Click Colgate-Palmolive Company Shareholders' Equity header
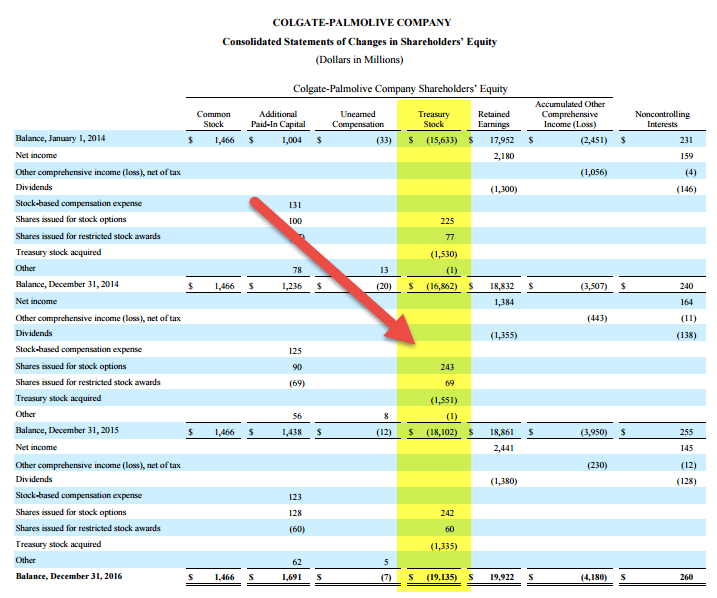 400,88
